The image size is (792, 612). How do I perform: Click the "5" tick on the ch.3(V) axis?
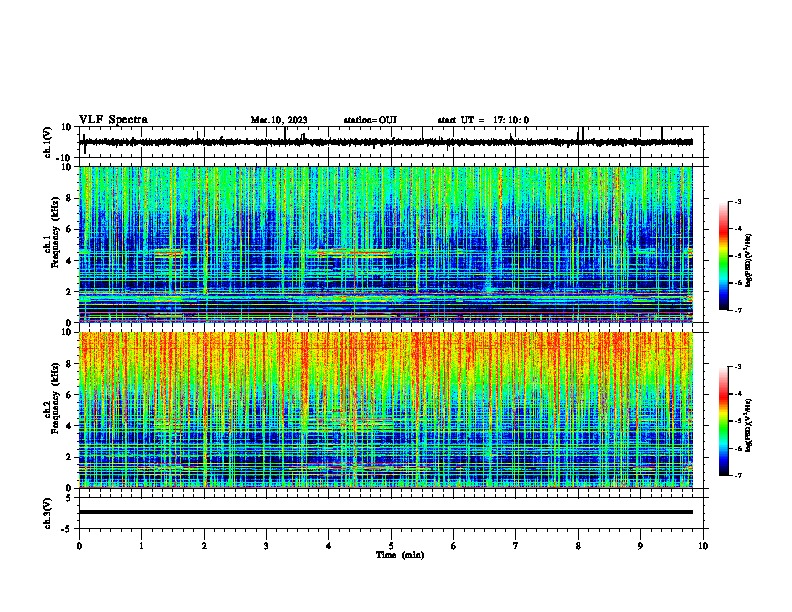(69, 498)
